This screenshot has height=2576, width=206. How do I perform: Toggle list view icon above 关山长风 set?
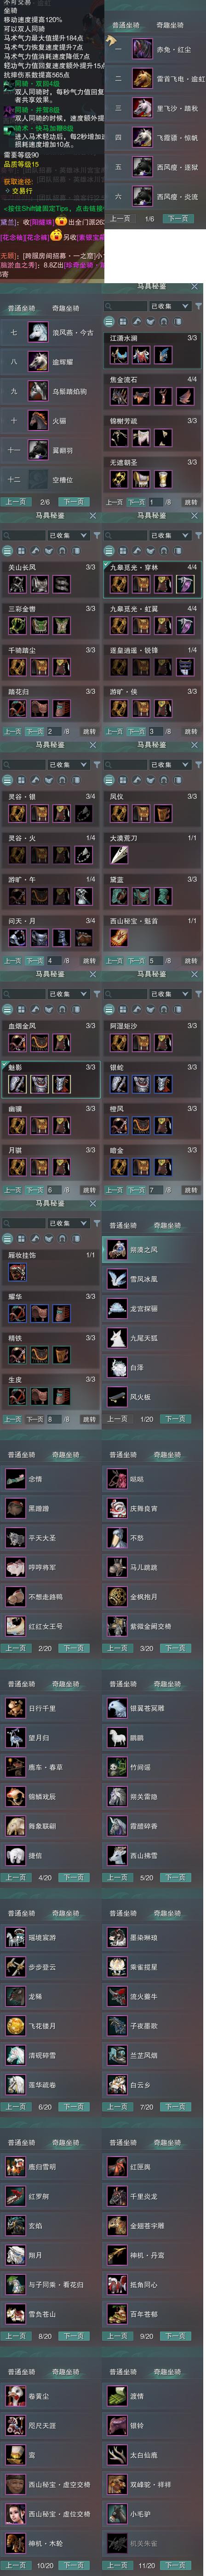point(8,551)
